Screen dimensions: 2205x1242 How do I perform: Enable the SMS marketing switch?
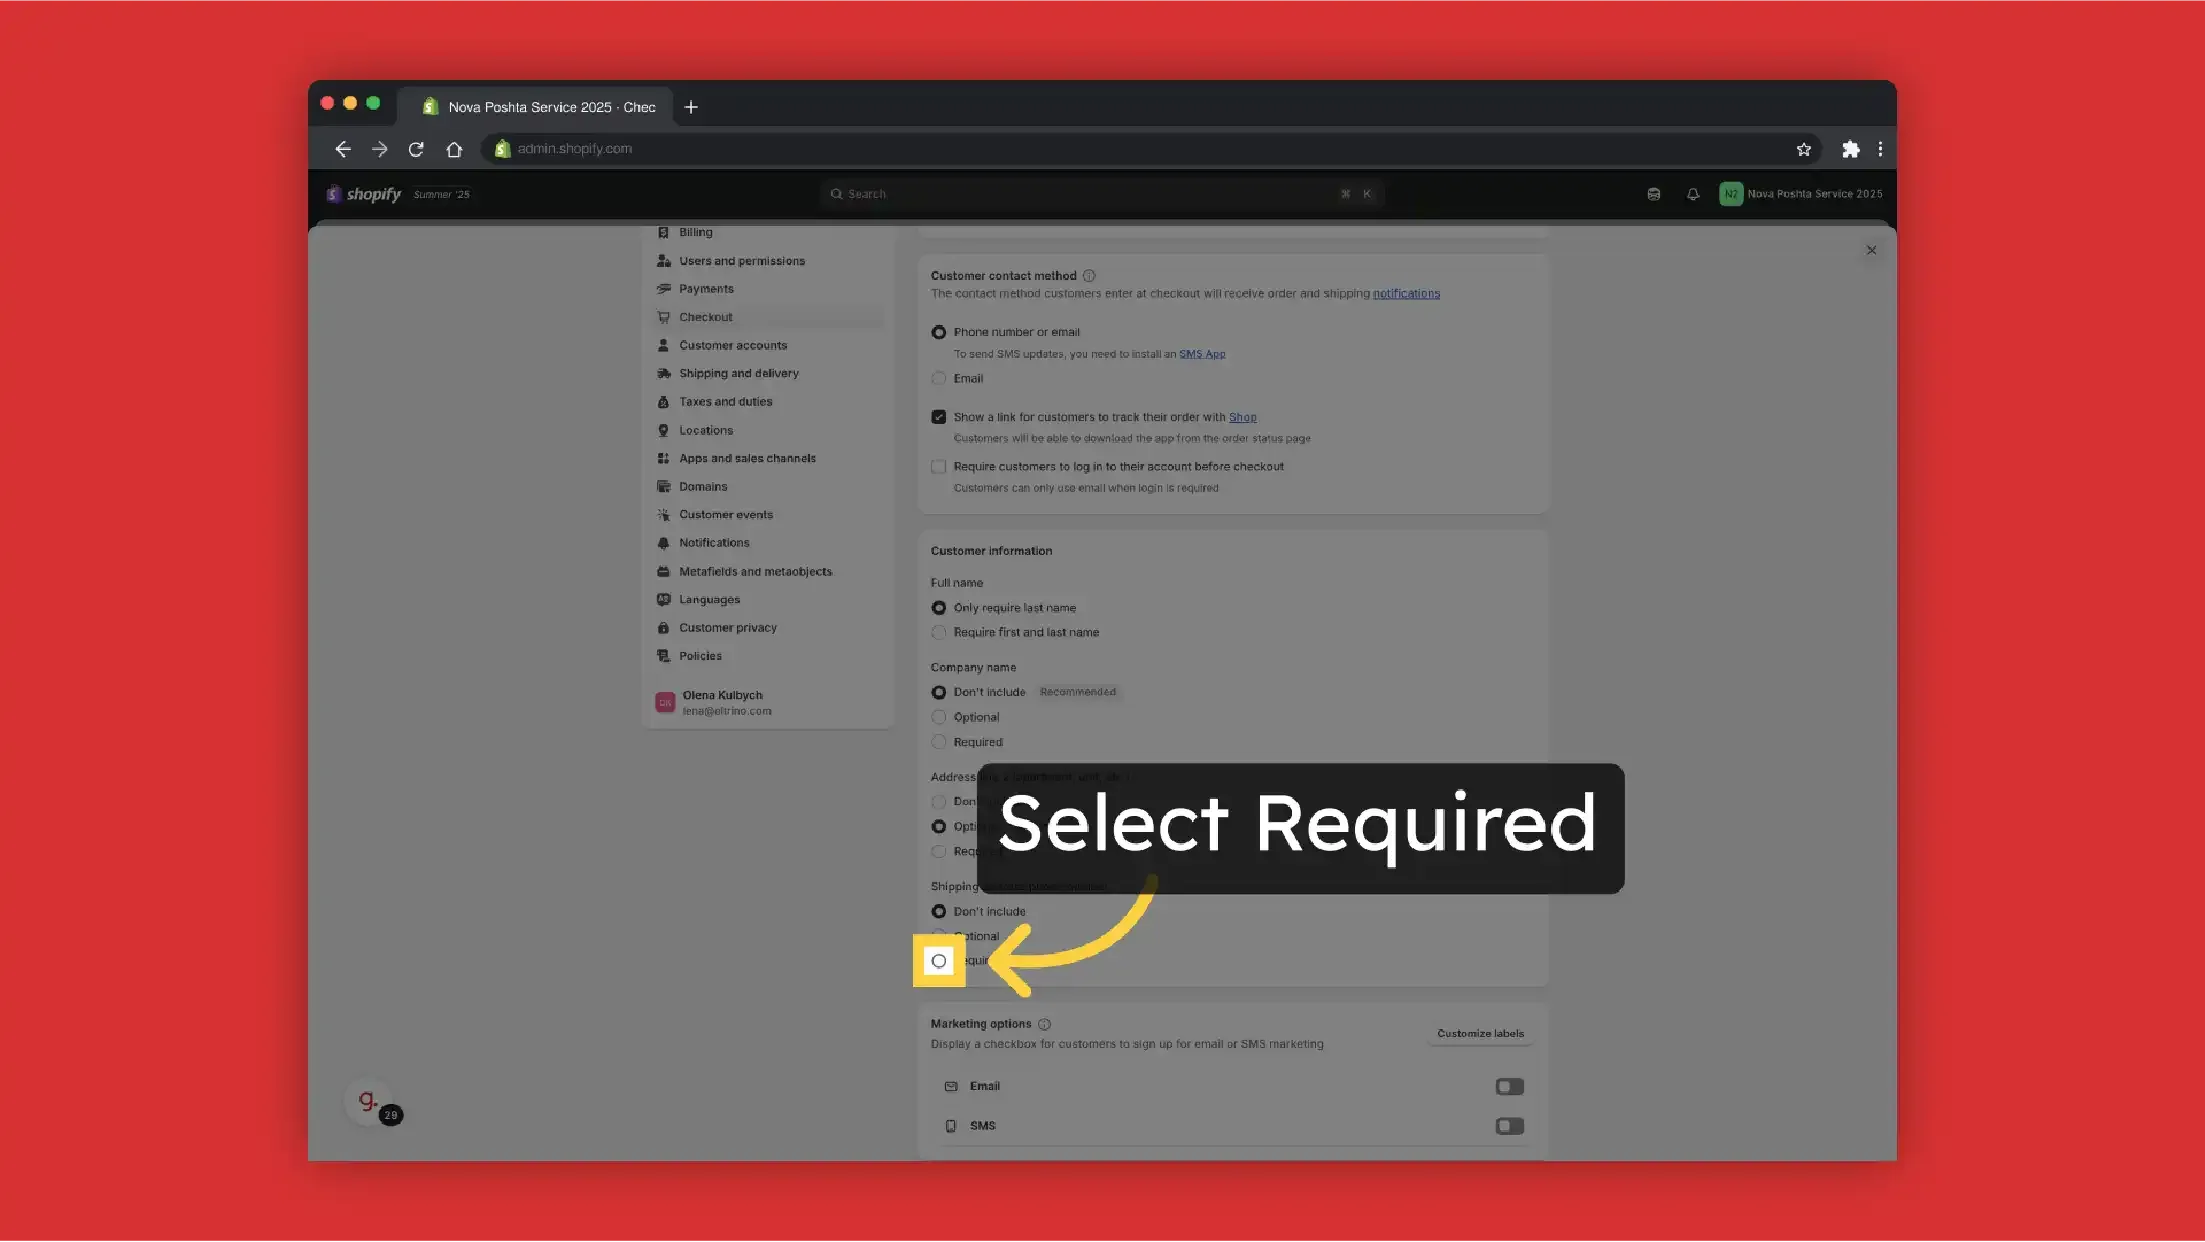click(1509, 1126)
